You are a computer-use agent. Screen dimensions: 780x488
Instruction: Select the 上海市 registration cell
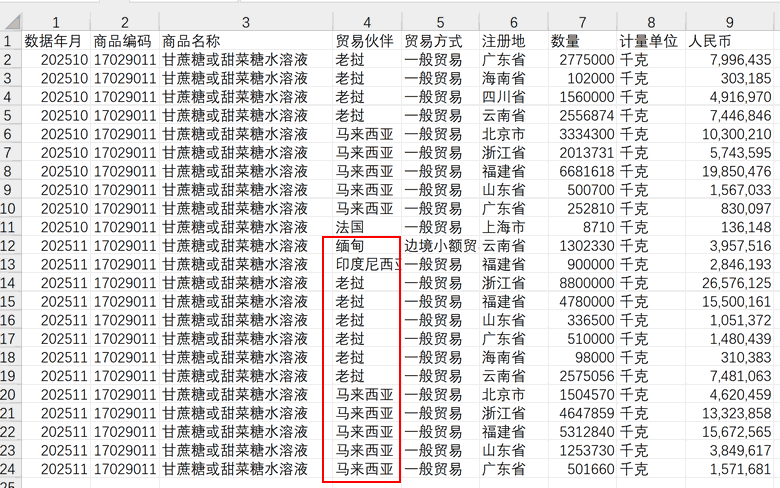coord(513,227)
